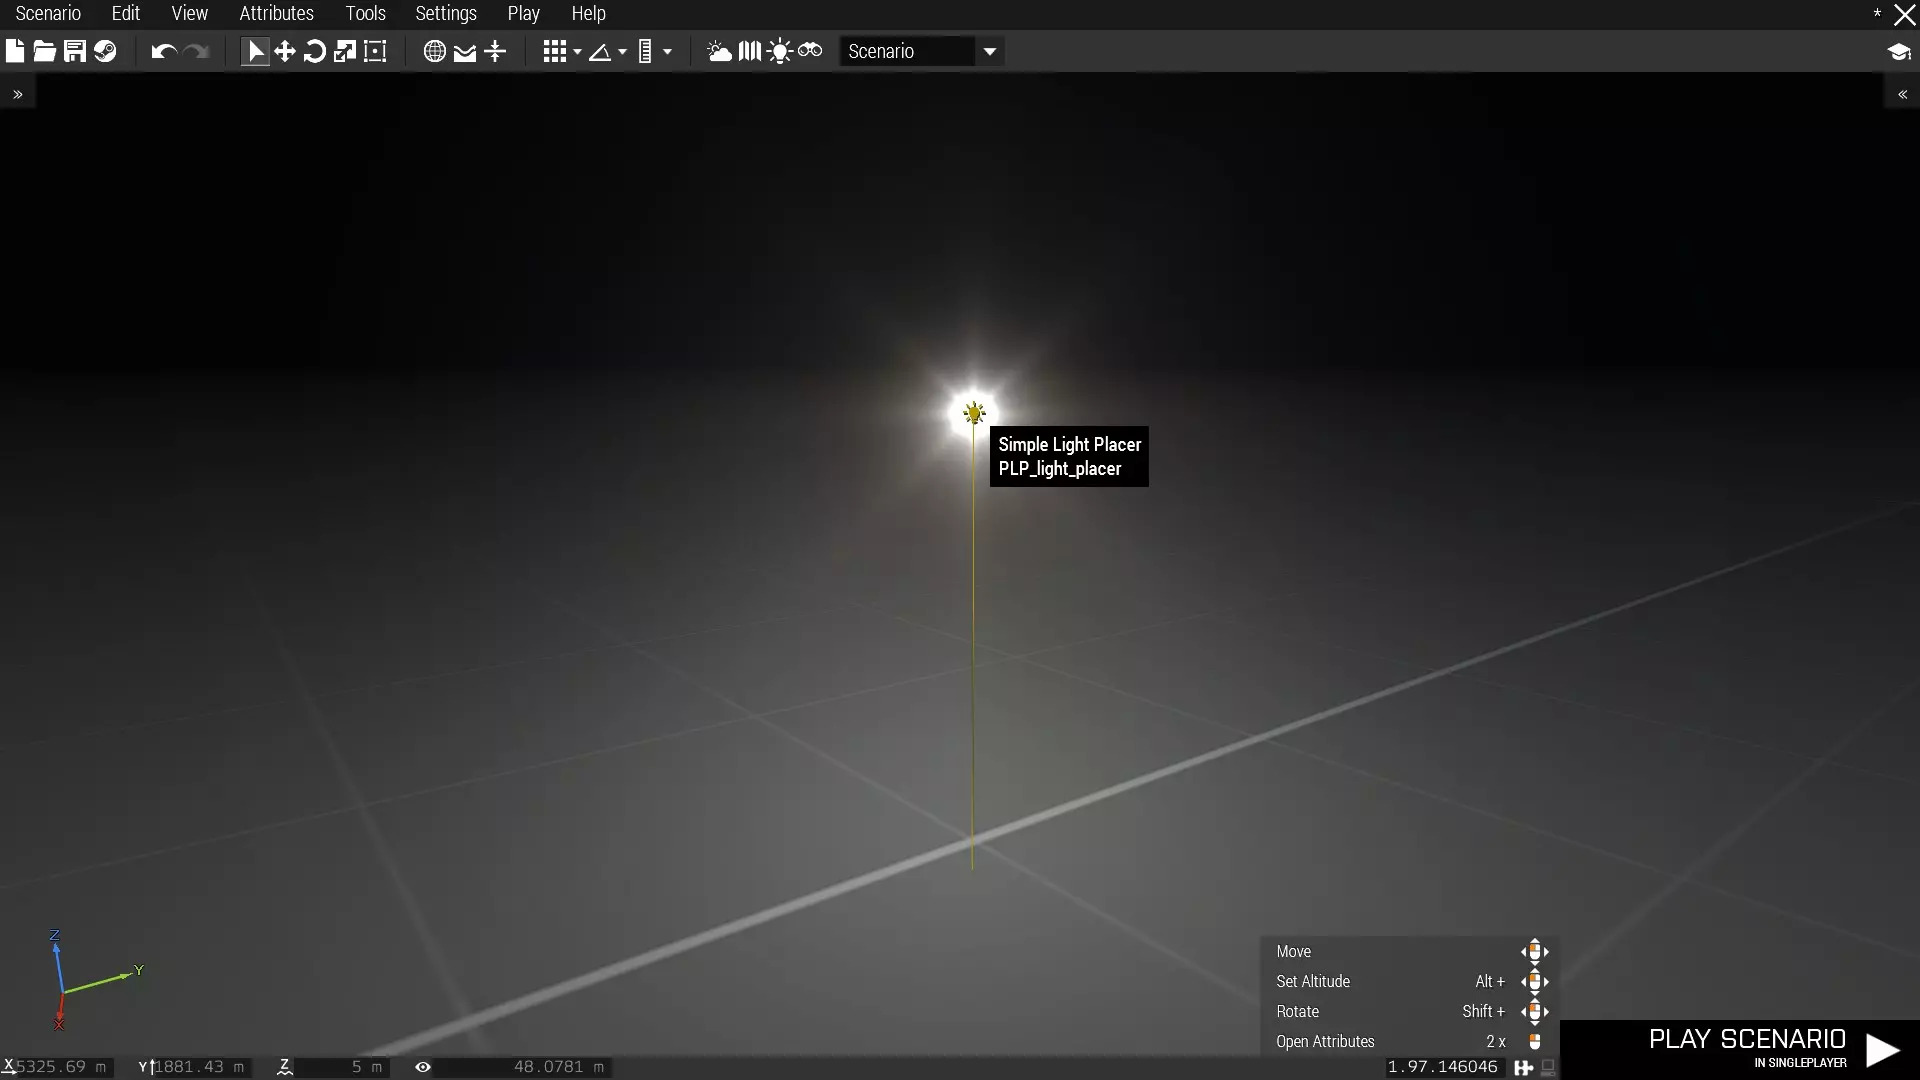Viewport: 1920px width, 1080px height.
Task: Expand translation grid dropdown arrow
Action: point(578,52)
